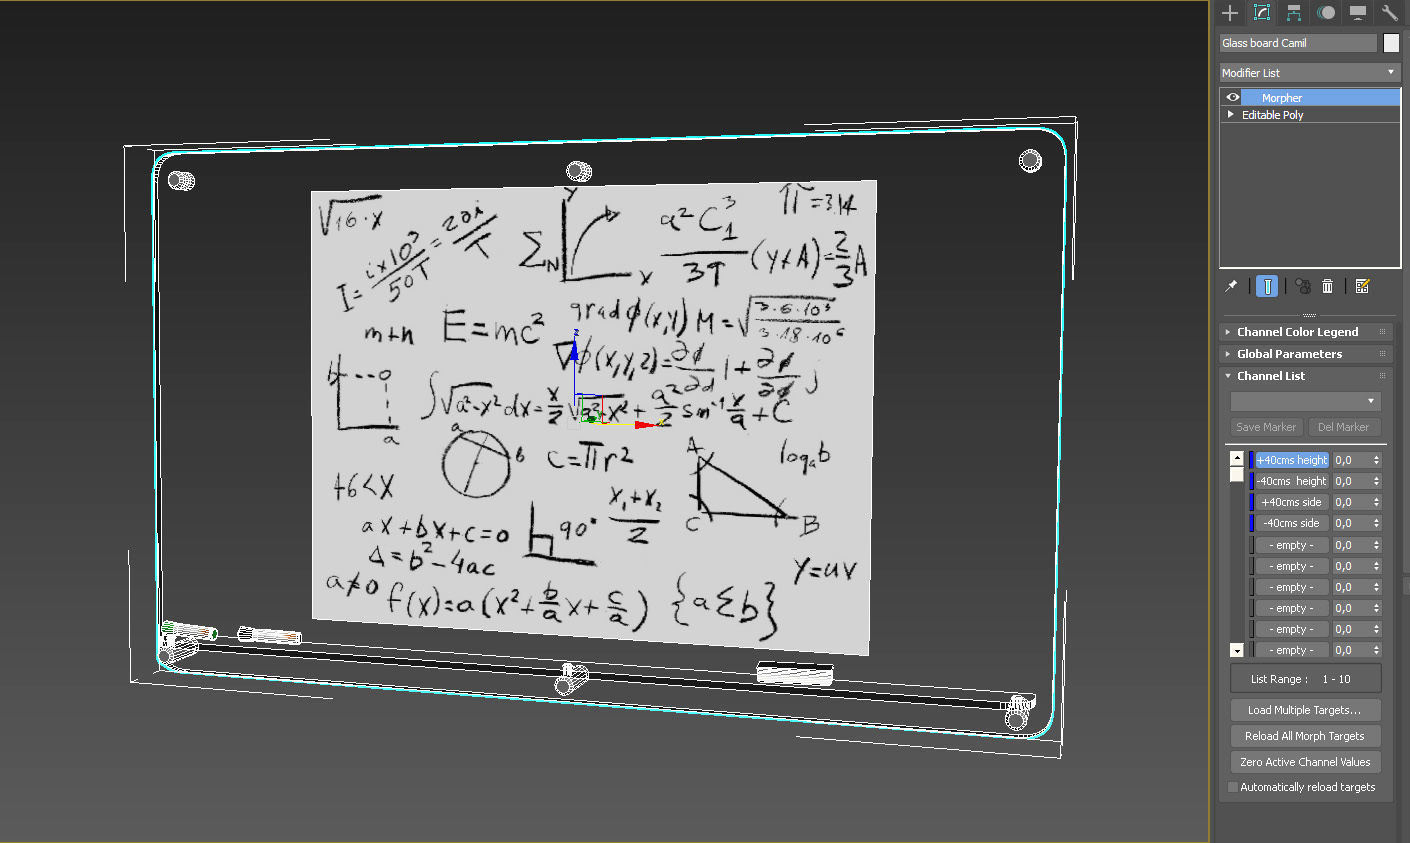Screen dimensions: 1410x843
Task: Remove modifier with the trash icon
Action: point(1327,286)
